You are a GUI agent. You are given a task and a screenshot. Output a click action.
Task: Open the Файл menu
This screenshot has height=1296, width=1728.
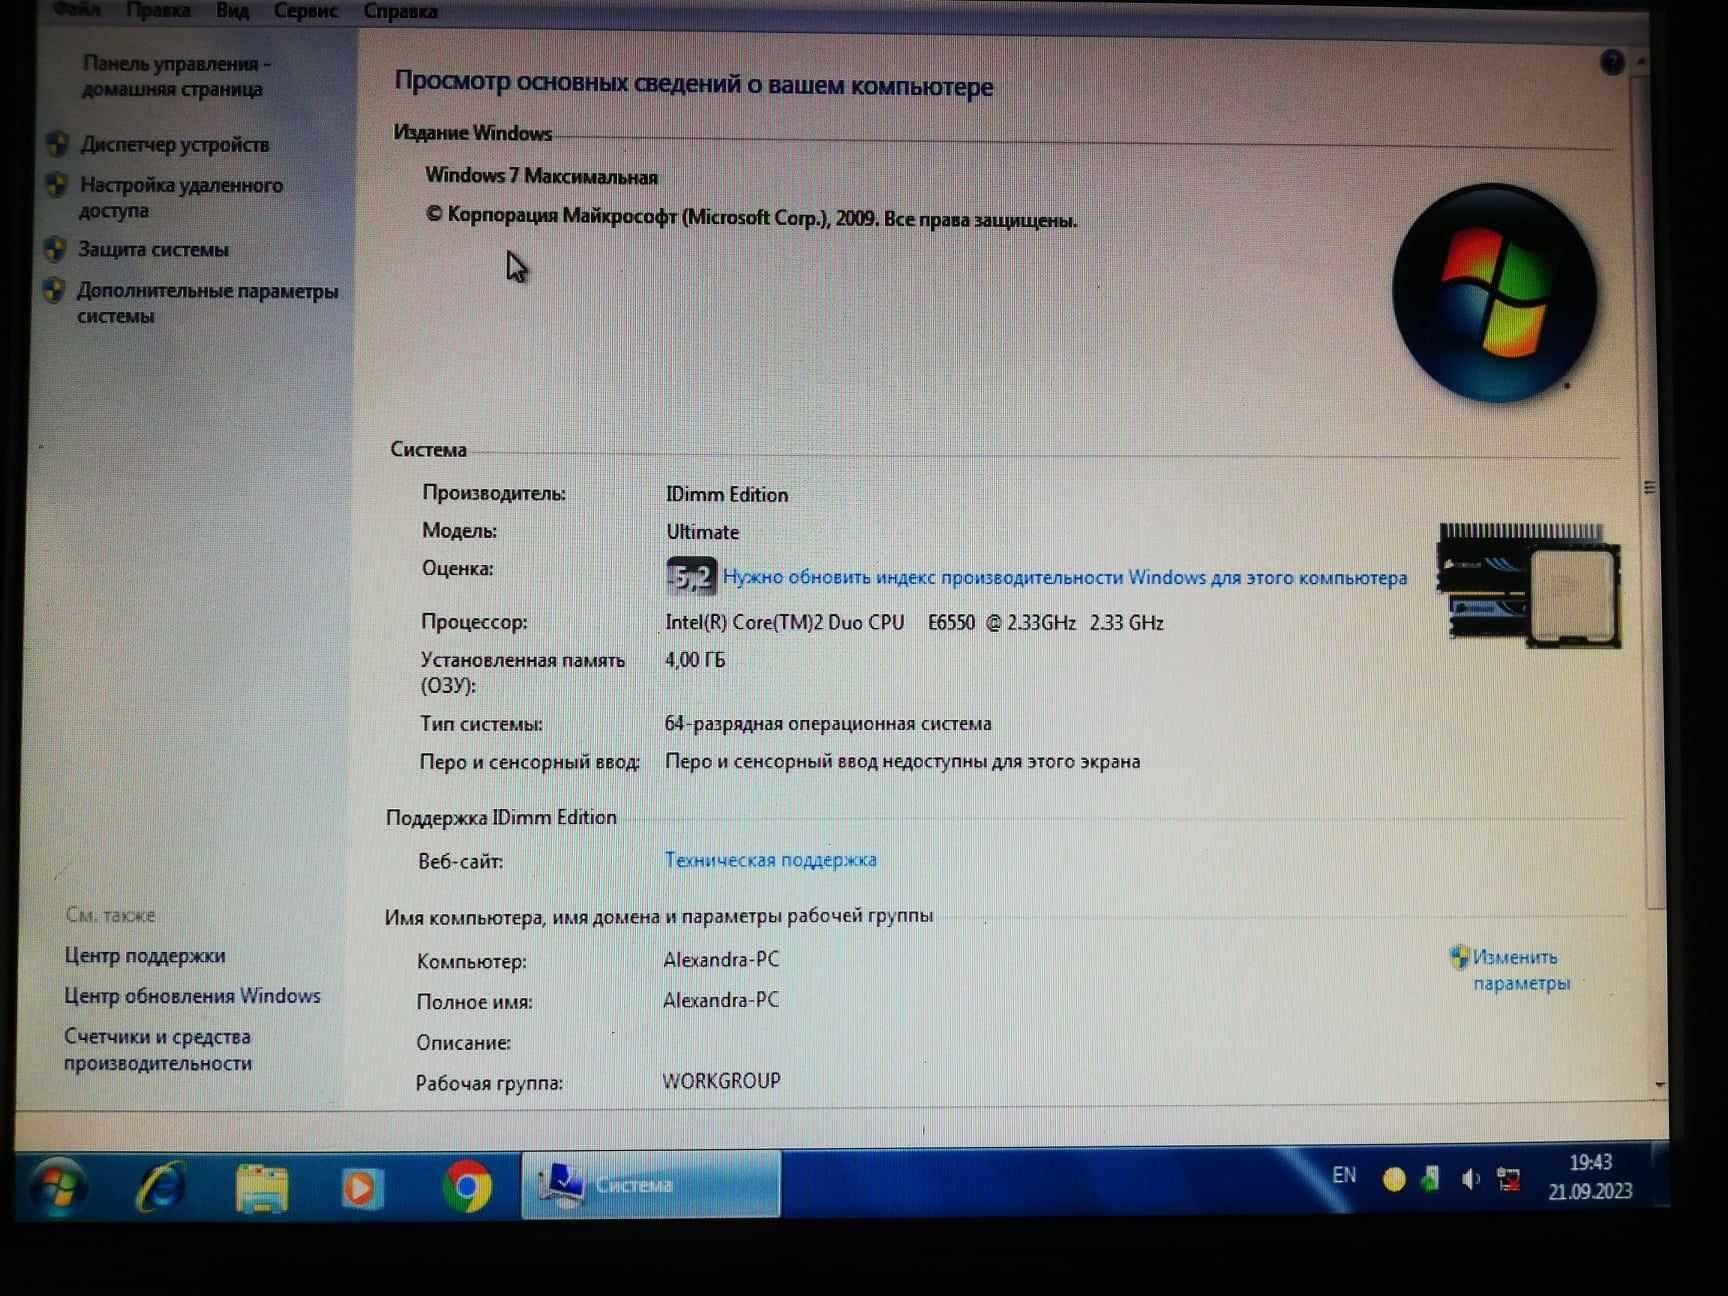click(76, 10)
